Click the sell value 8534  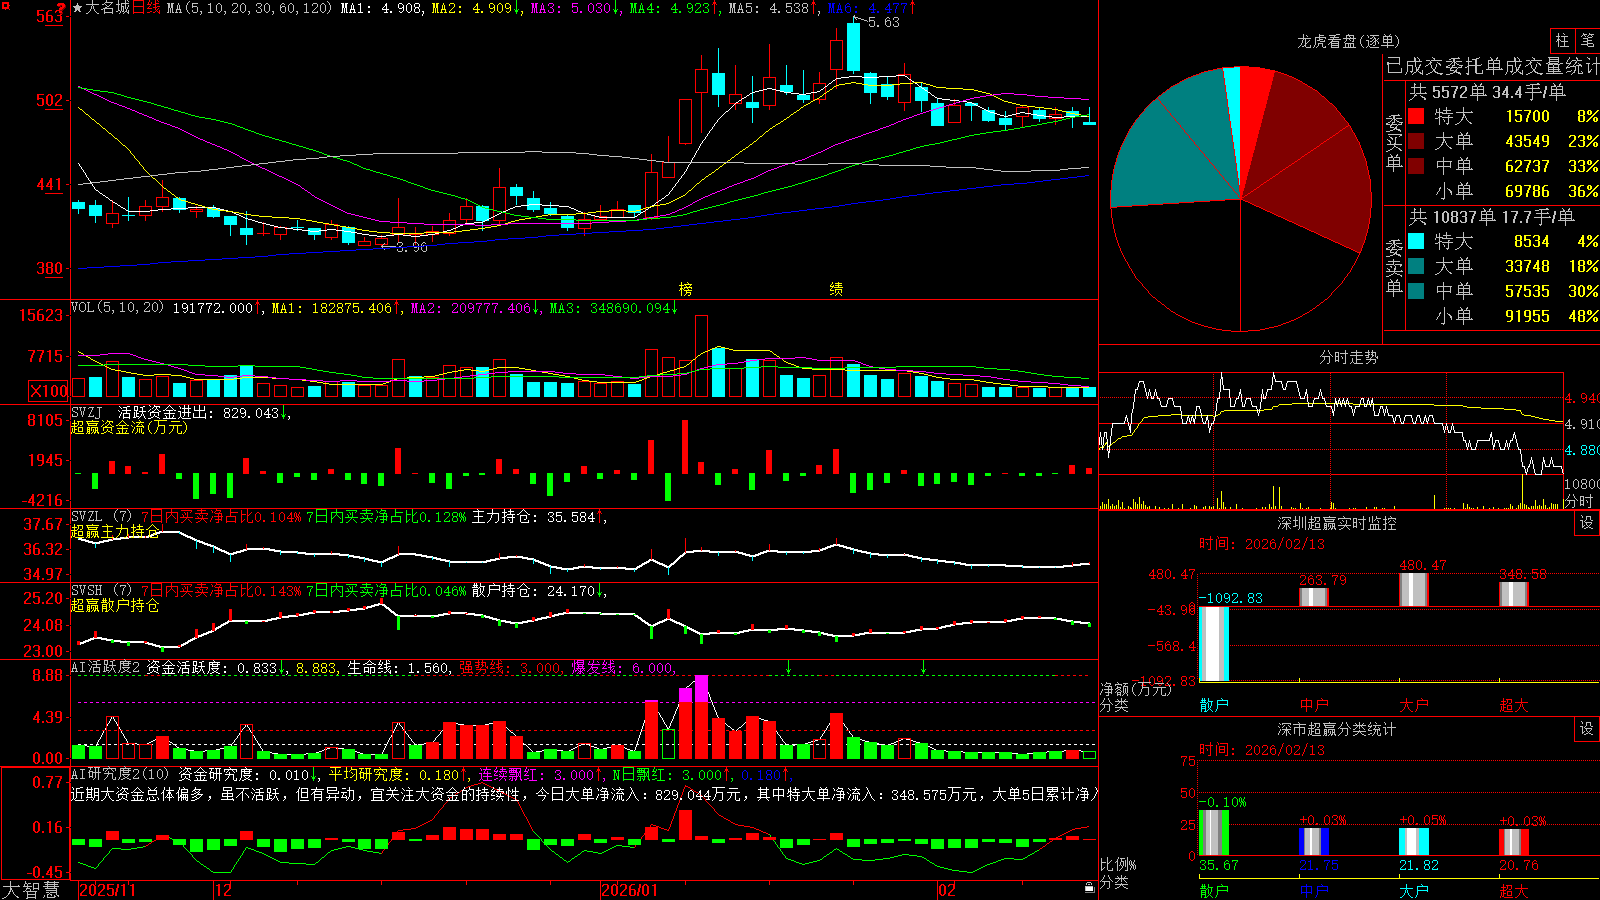[x=1531, y=241]
